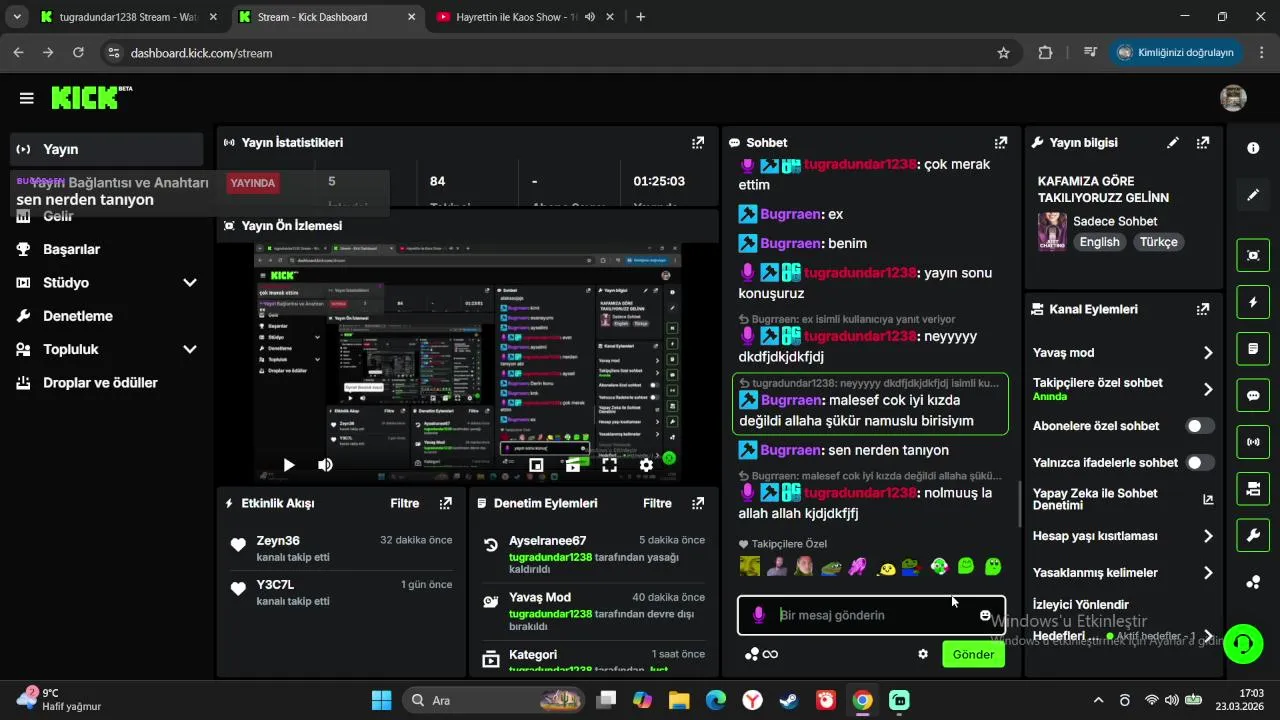Image resolution: width=1280 pixels, height=720 pixels.
Task: Pop out the Denetim Eylemleri panel
Action: point(698,503)
